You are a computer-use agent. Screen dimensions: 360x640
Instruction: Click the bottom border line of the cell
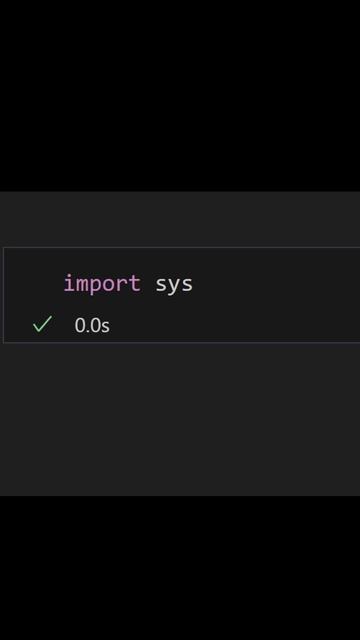point(182,343)
